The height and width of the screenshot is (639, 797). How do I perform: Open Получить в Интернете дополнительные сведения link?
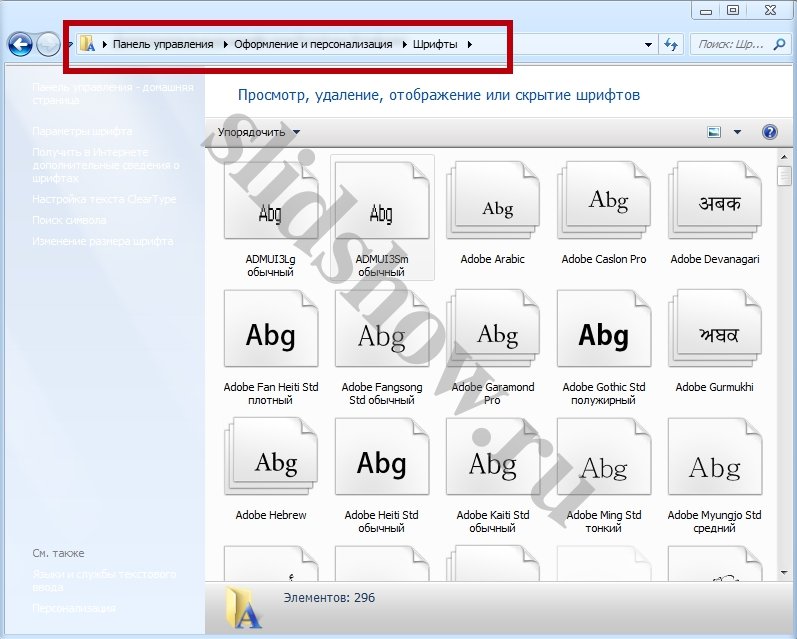(x=106, y=165)
